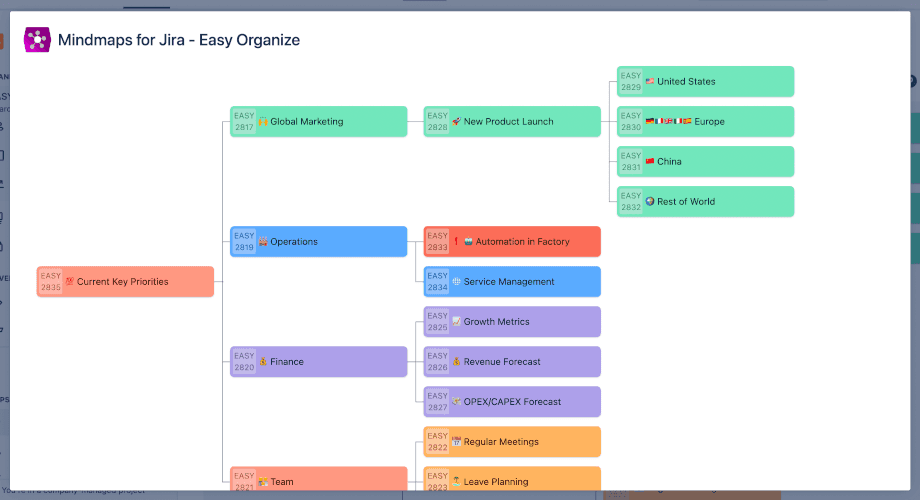Click the EASY 2835 issue key
This screenshot has height=500, width=920.
50,282
